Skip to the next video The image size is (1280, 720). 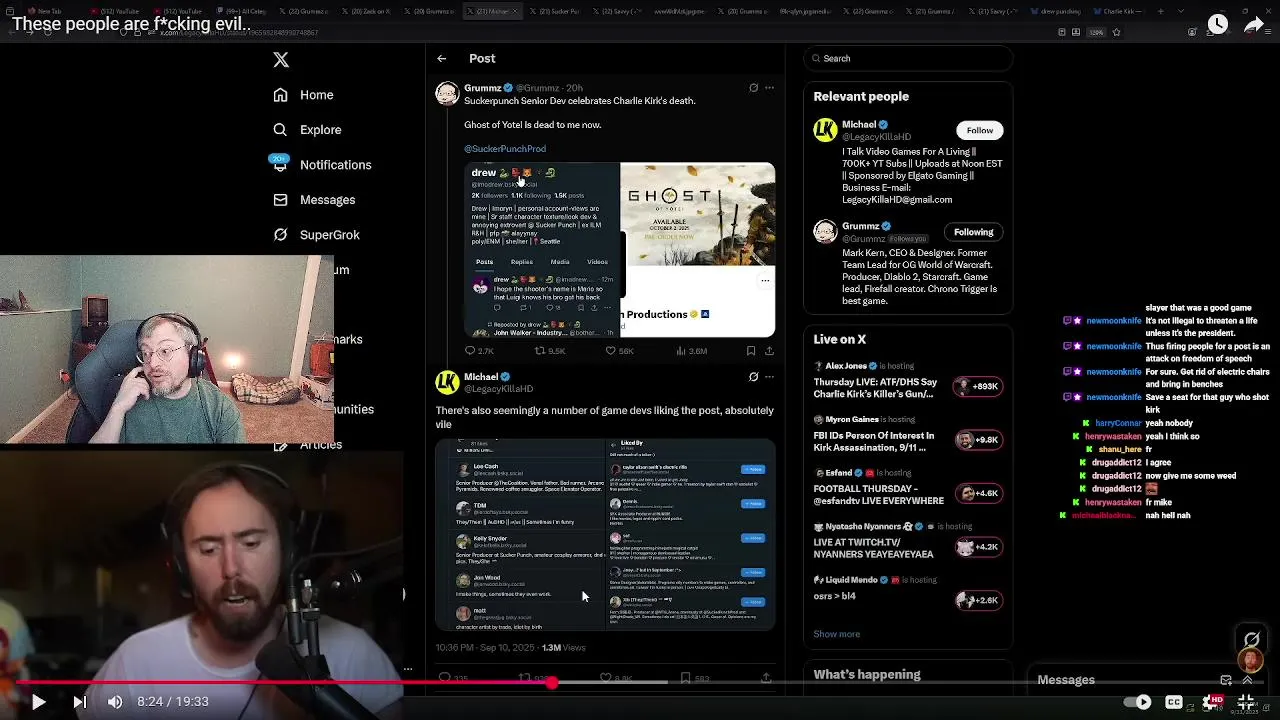[x=79, y=702]
